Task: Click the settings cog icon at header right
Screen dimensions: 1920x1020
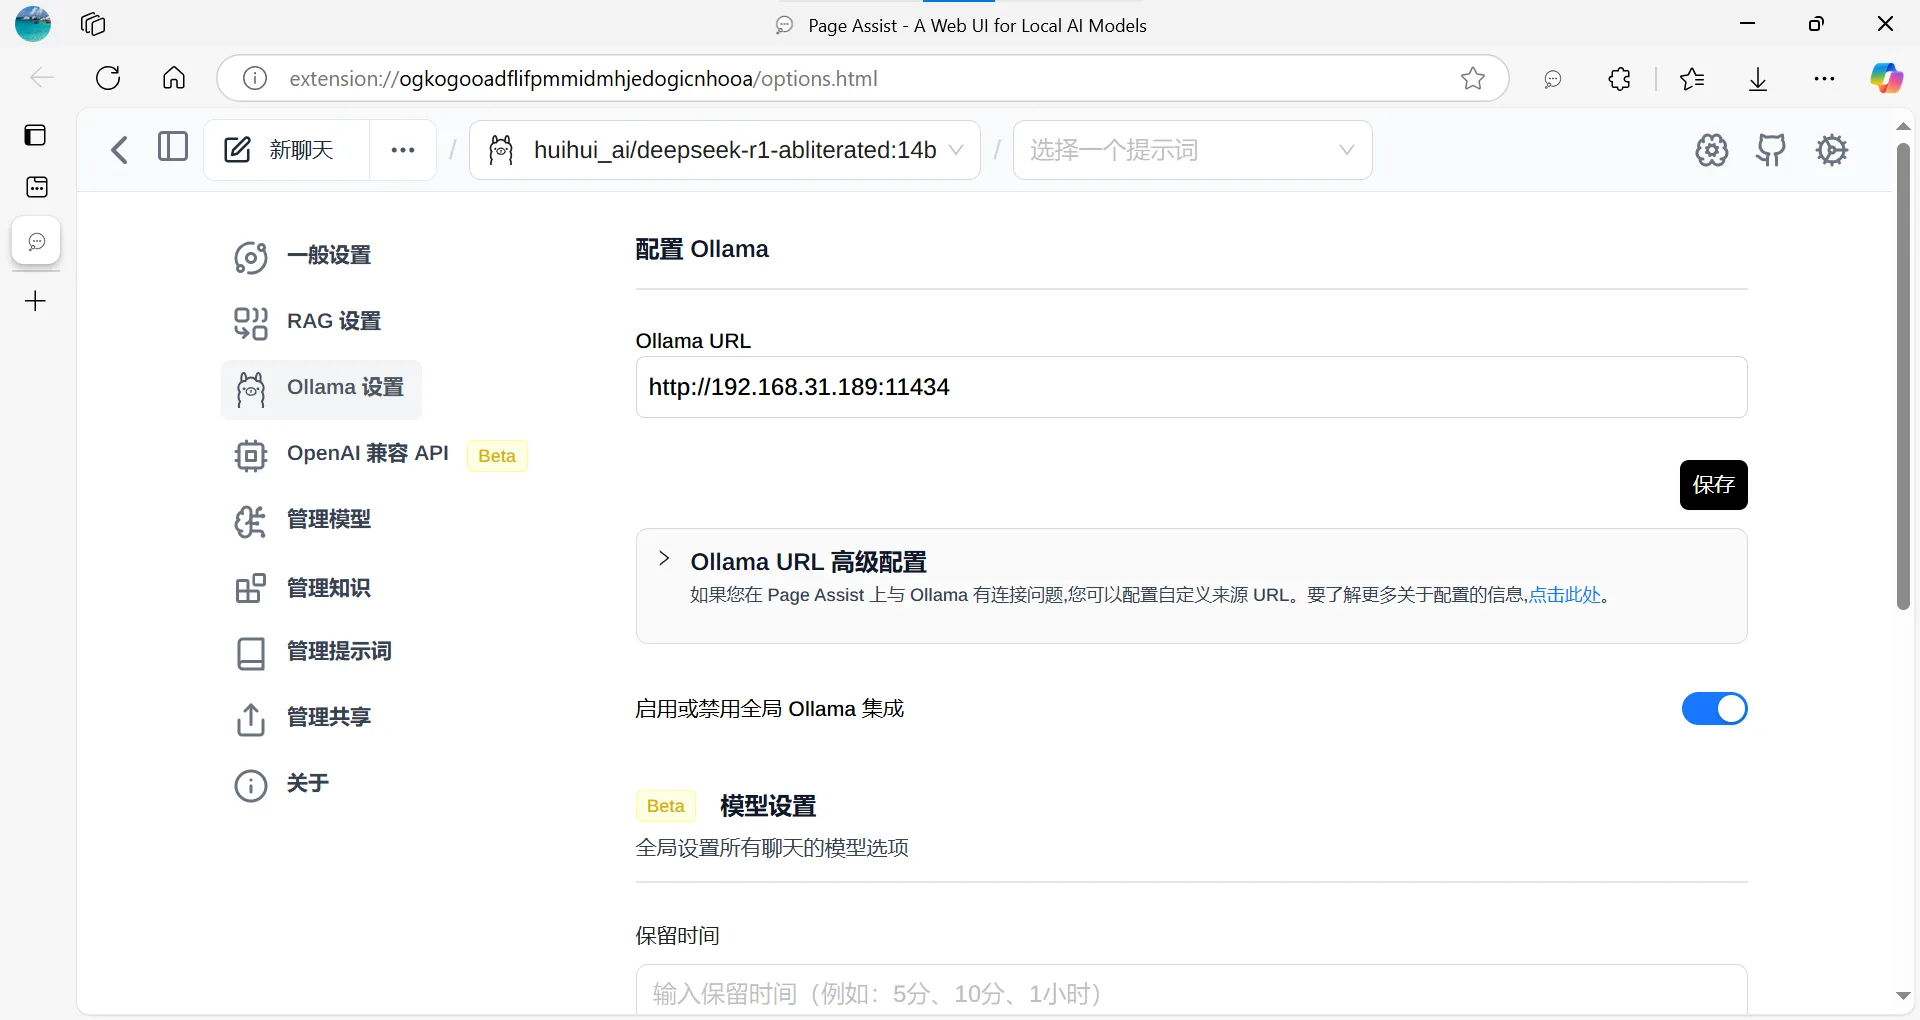Action: [x=1832, y=150]
